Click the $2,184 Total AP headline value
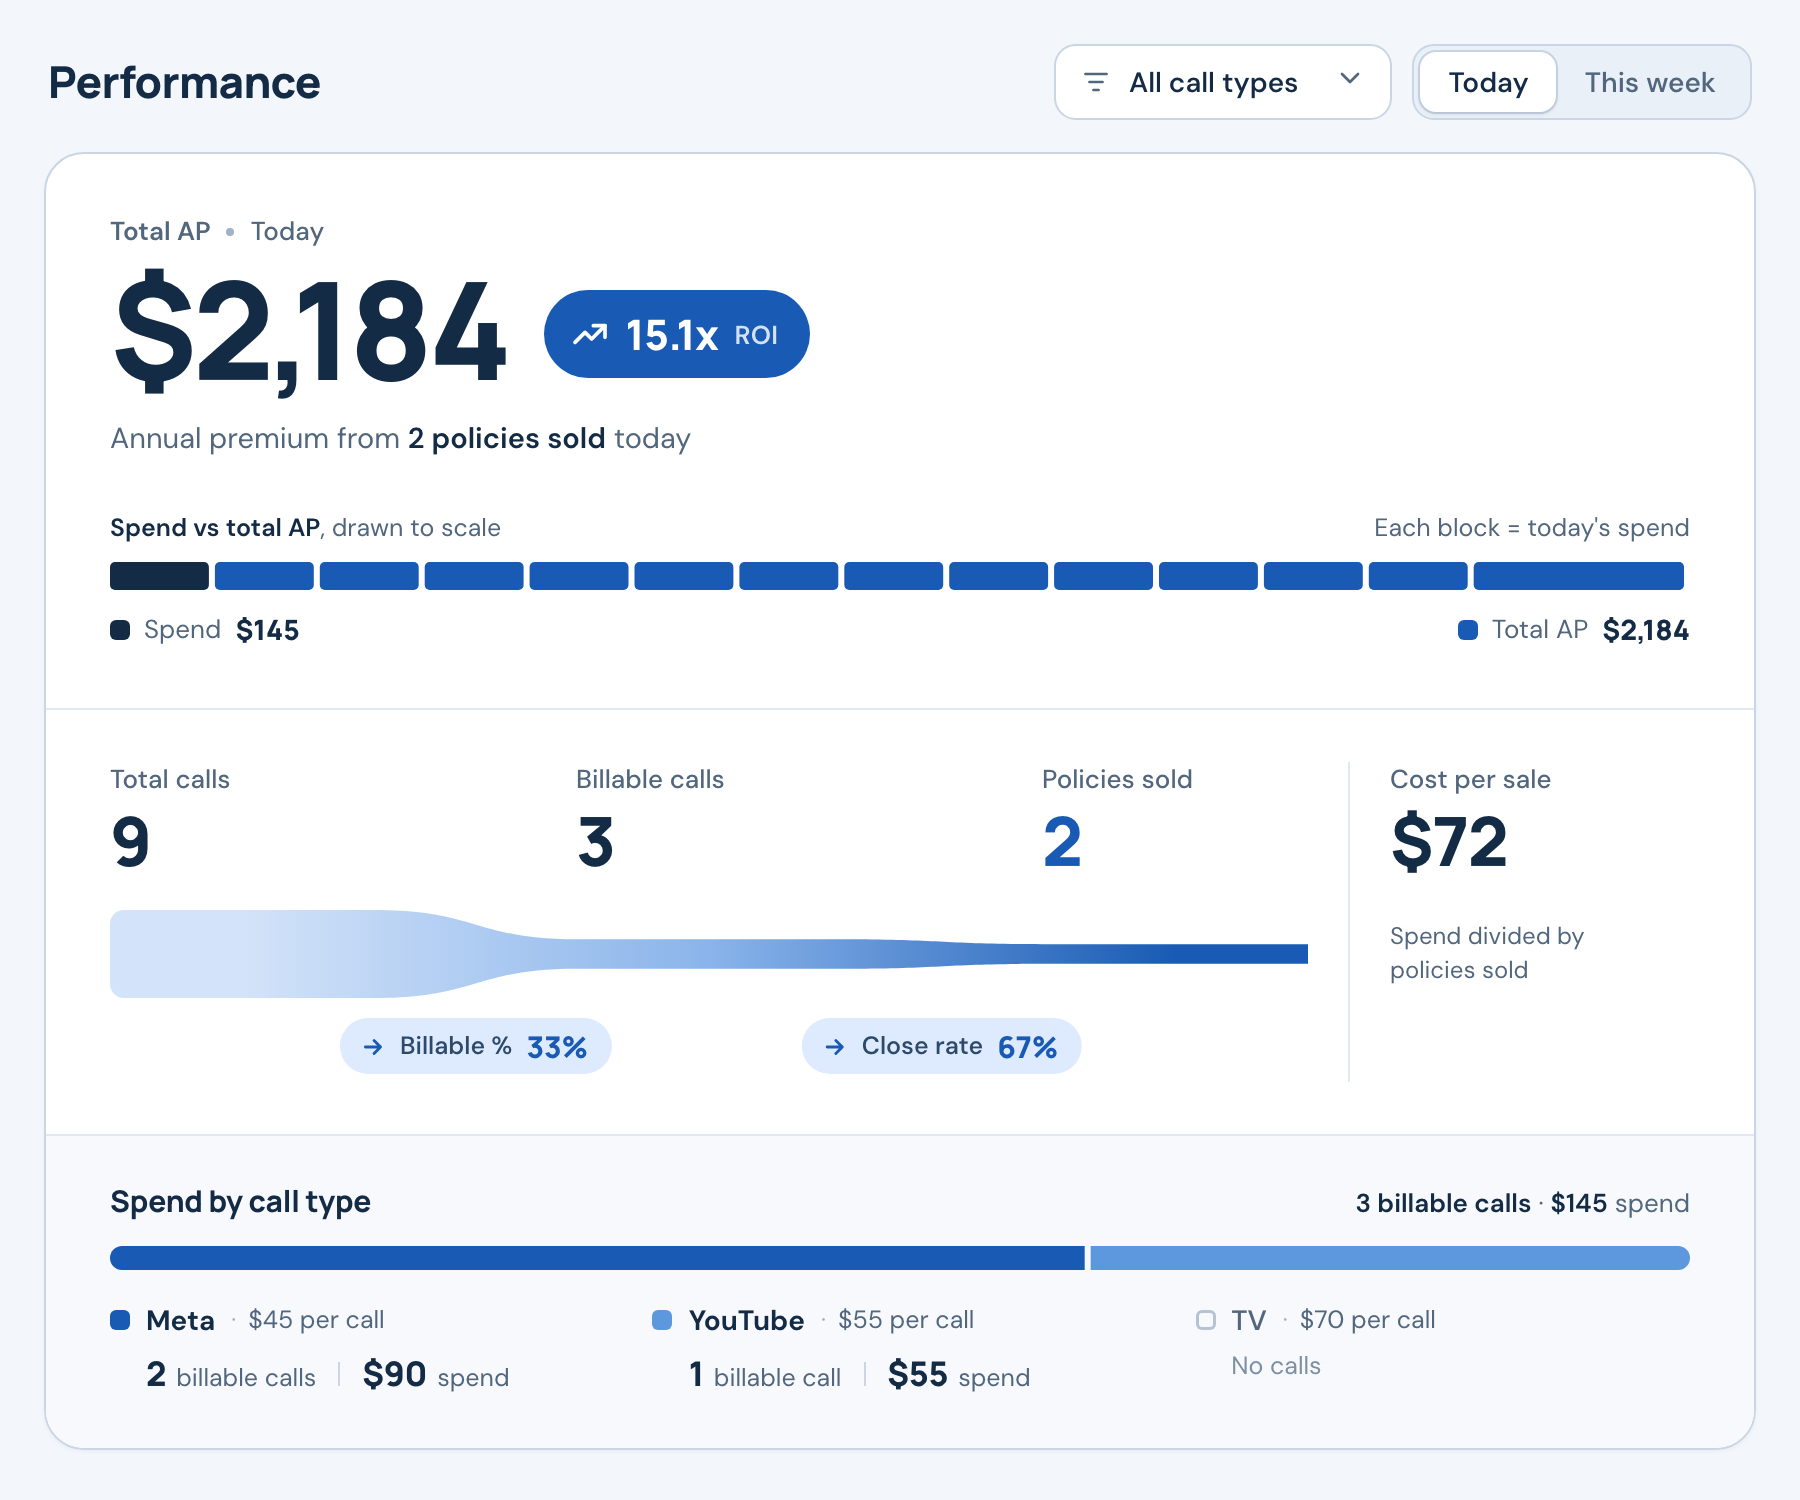This screenshot has width=1800, height=1500. [x=310, y=333]
